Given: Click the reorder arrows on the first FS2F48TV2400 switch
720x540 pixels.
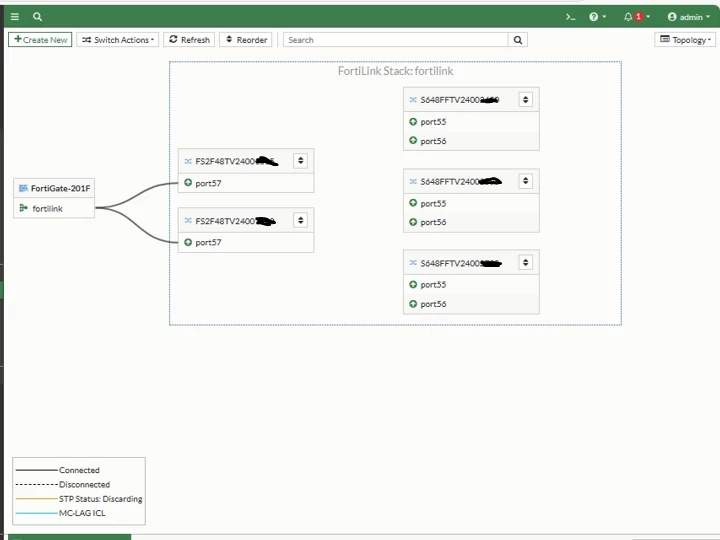Looking at the screenshot, I should 300,161.
